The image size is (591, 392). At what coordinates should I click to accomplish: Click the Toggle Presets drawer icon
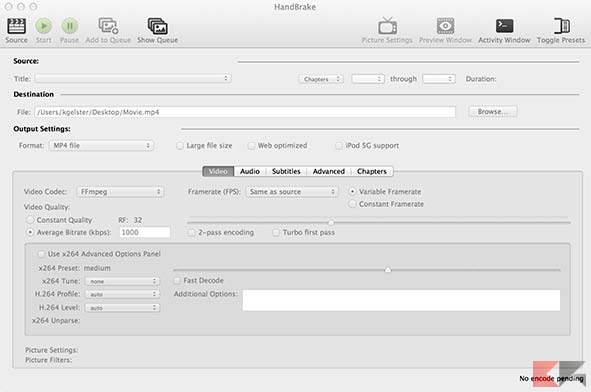pos(561,26)
